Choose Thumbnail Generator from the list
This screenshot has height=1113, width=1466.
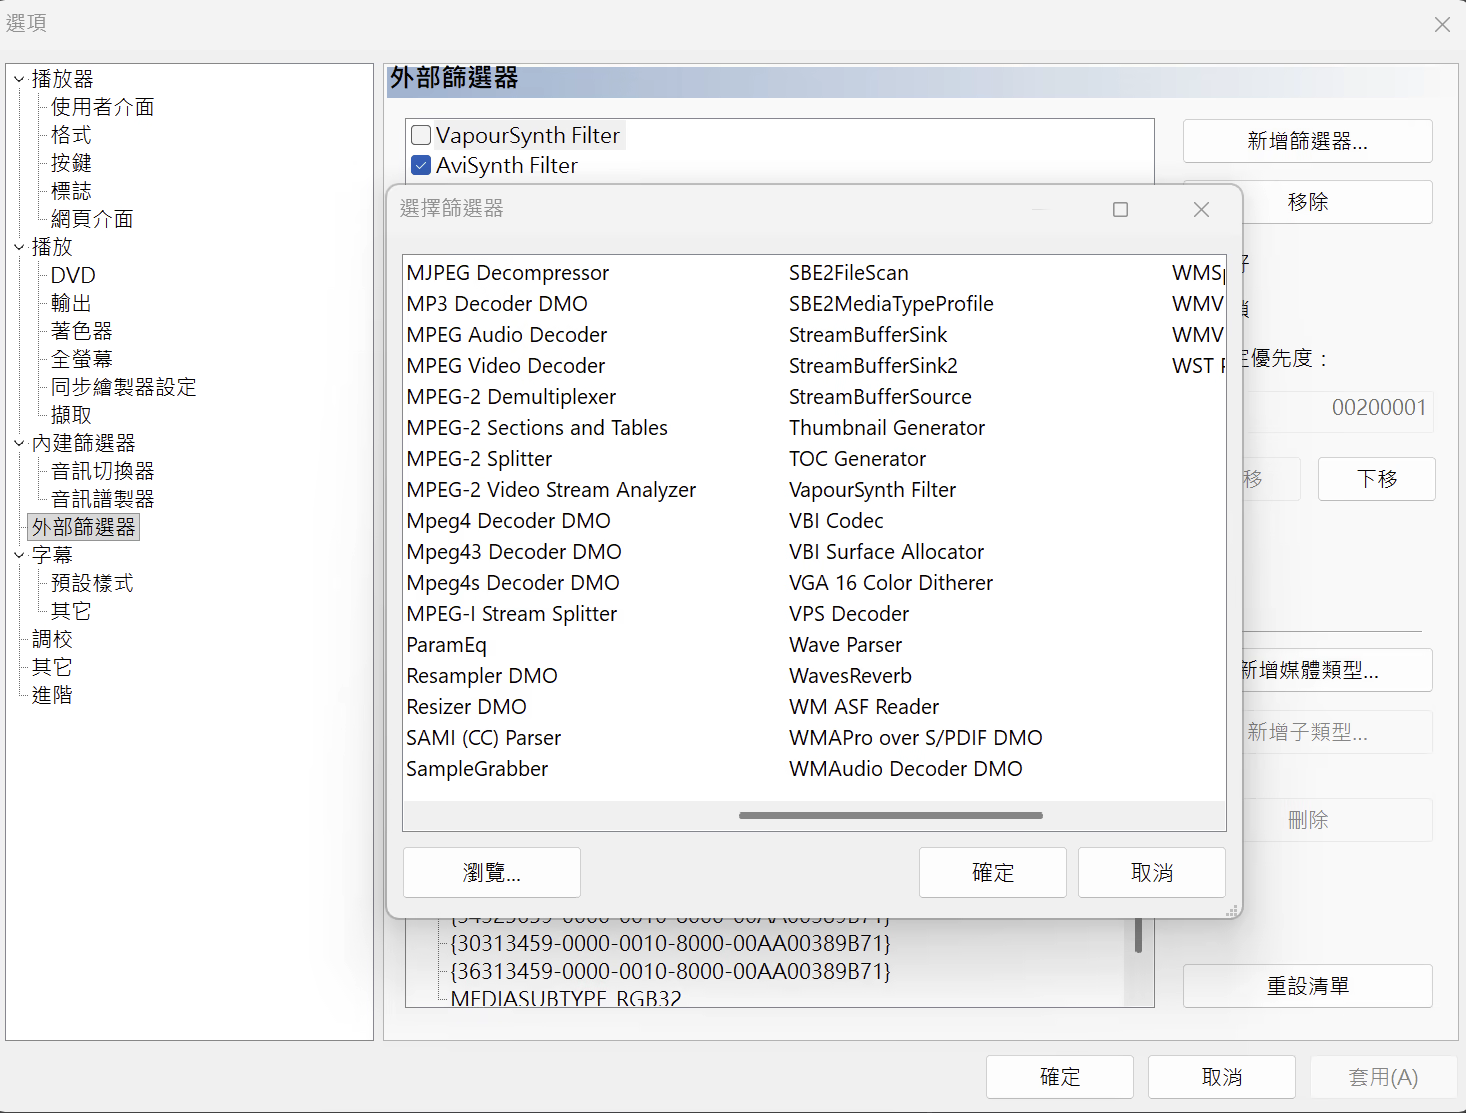point(887,428)
